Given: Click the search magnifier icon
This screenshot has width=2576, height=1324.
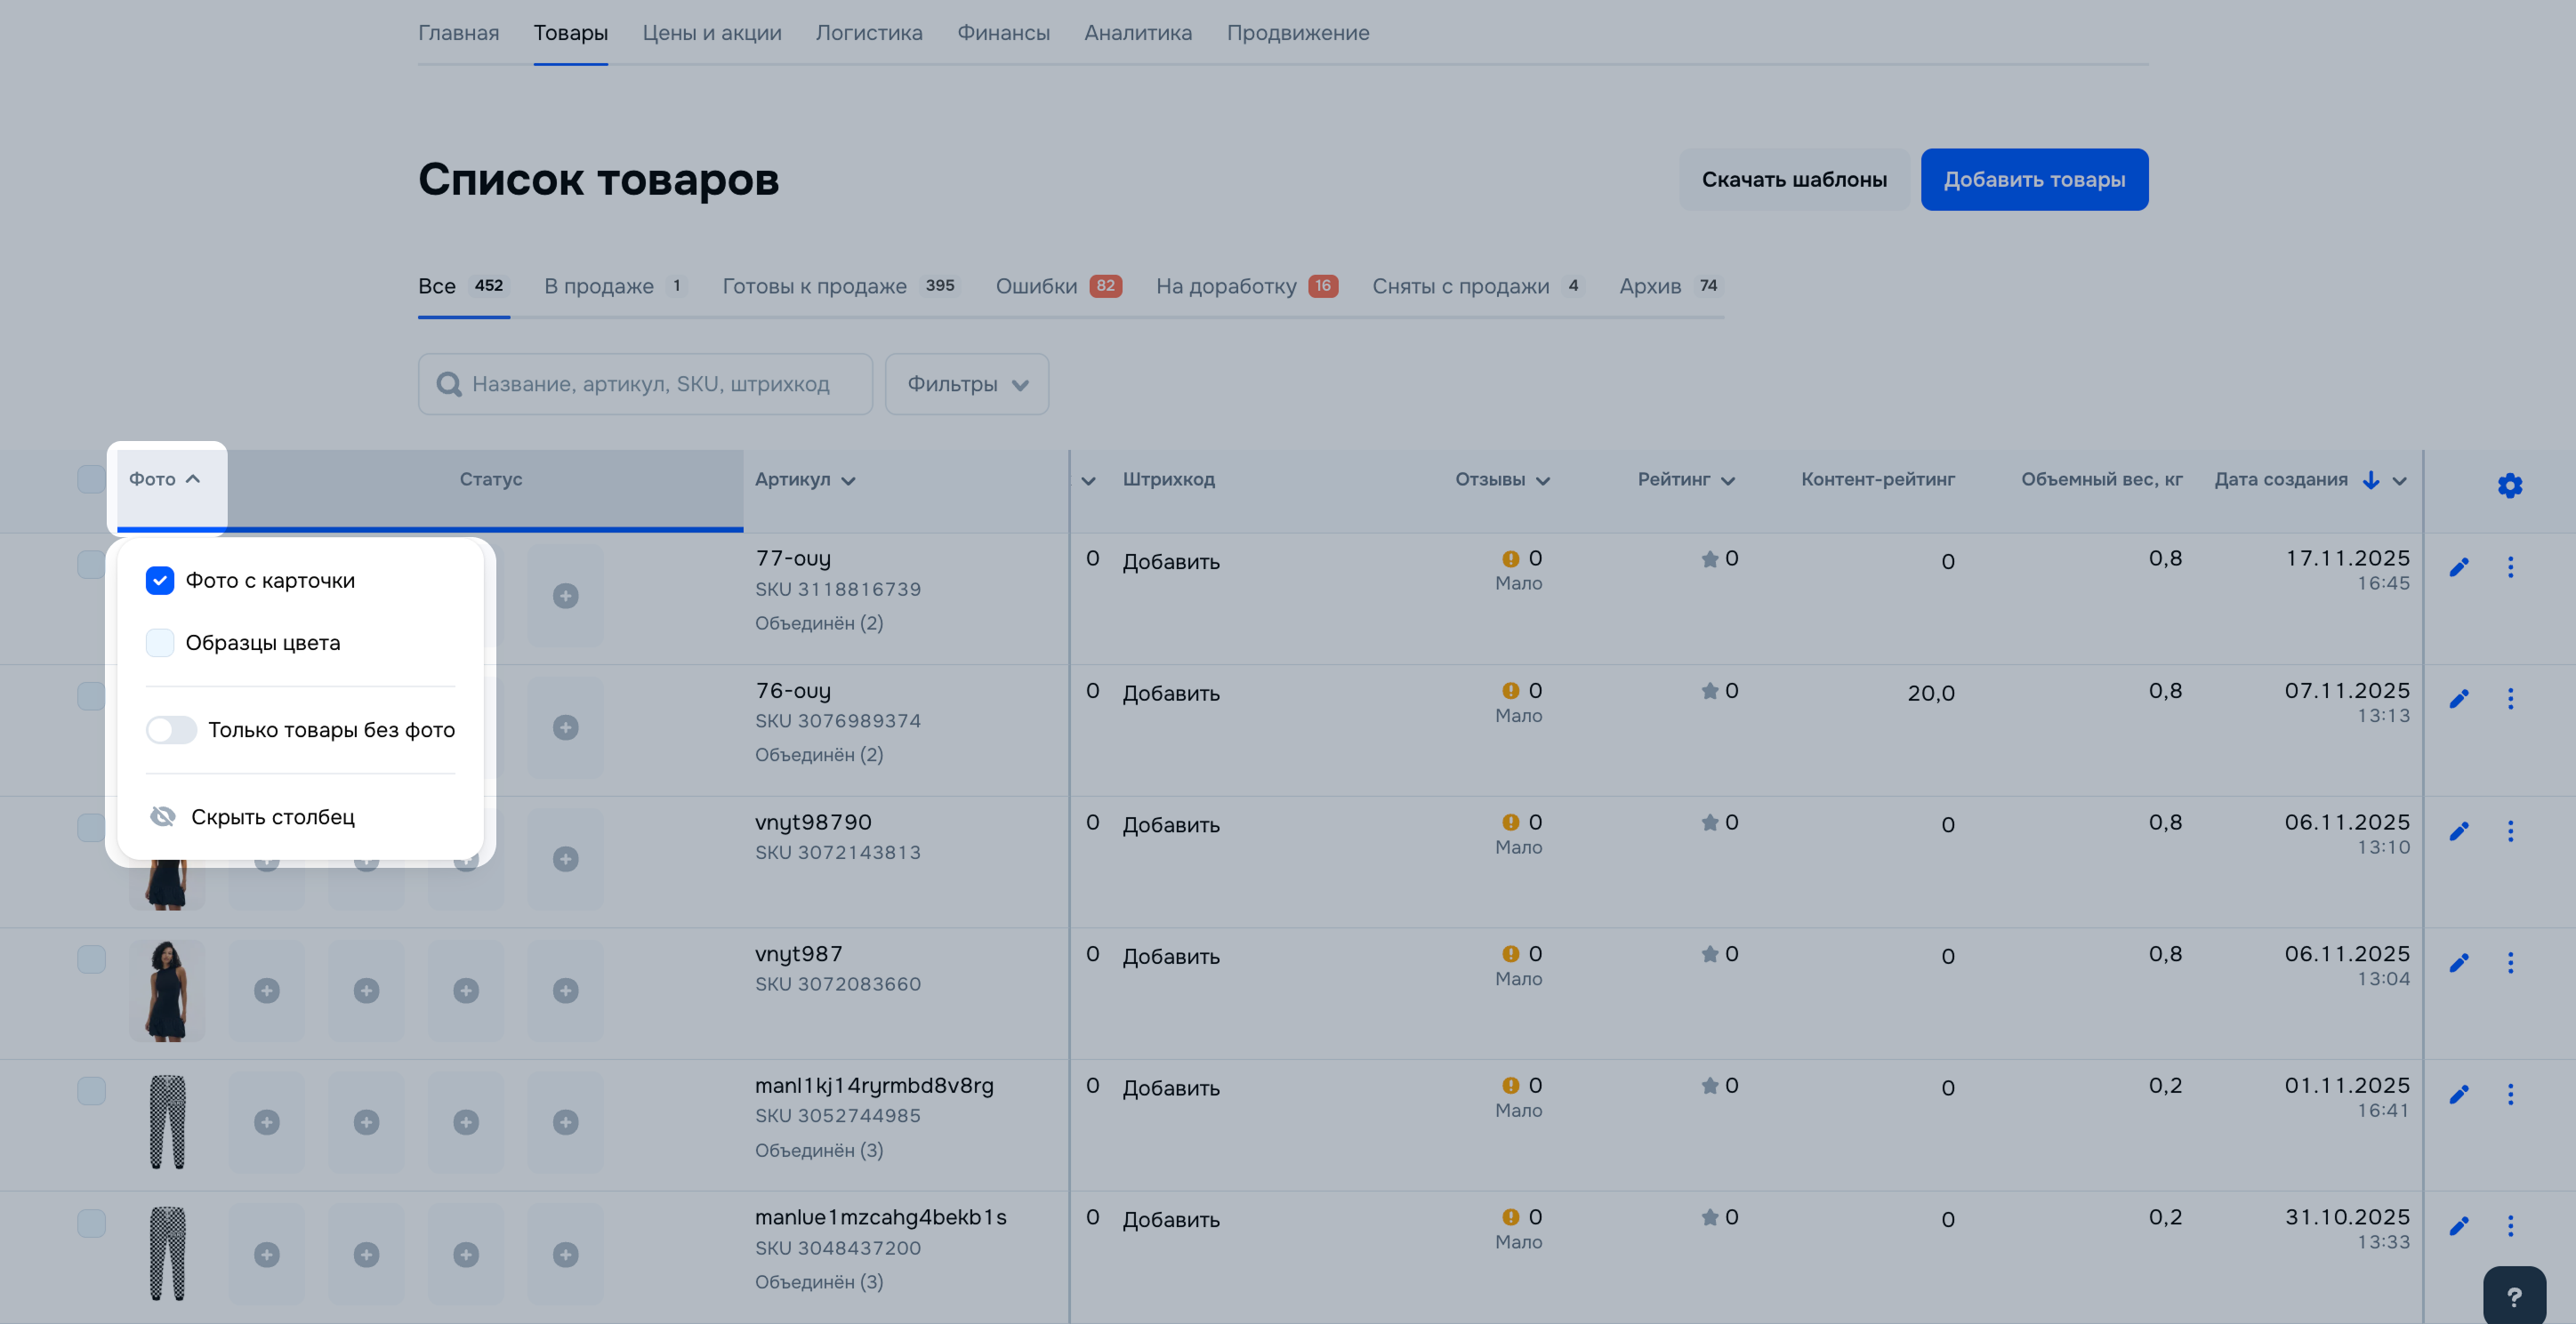Looking at the screenshot, I should (449, 385).
